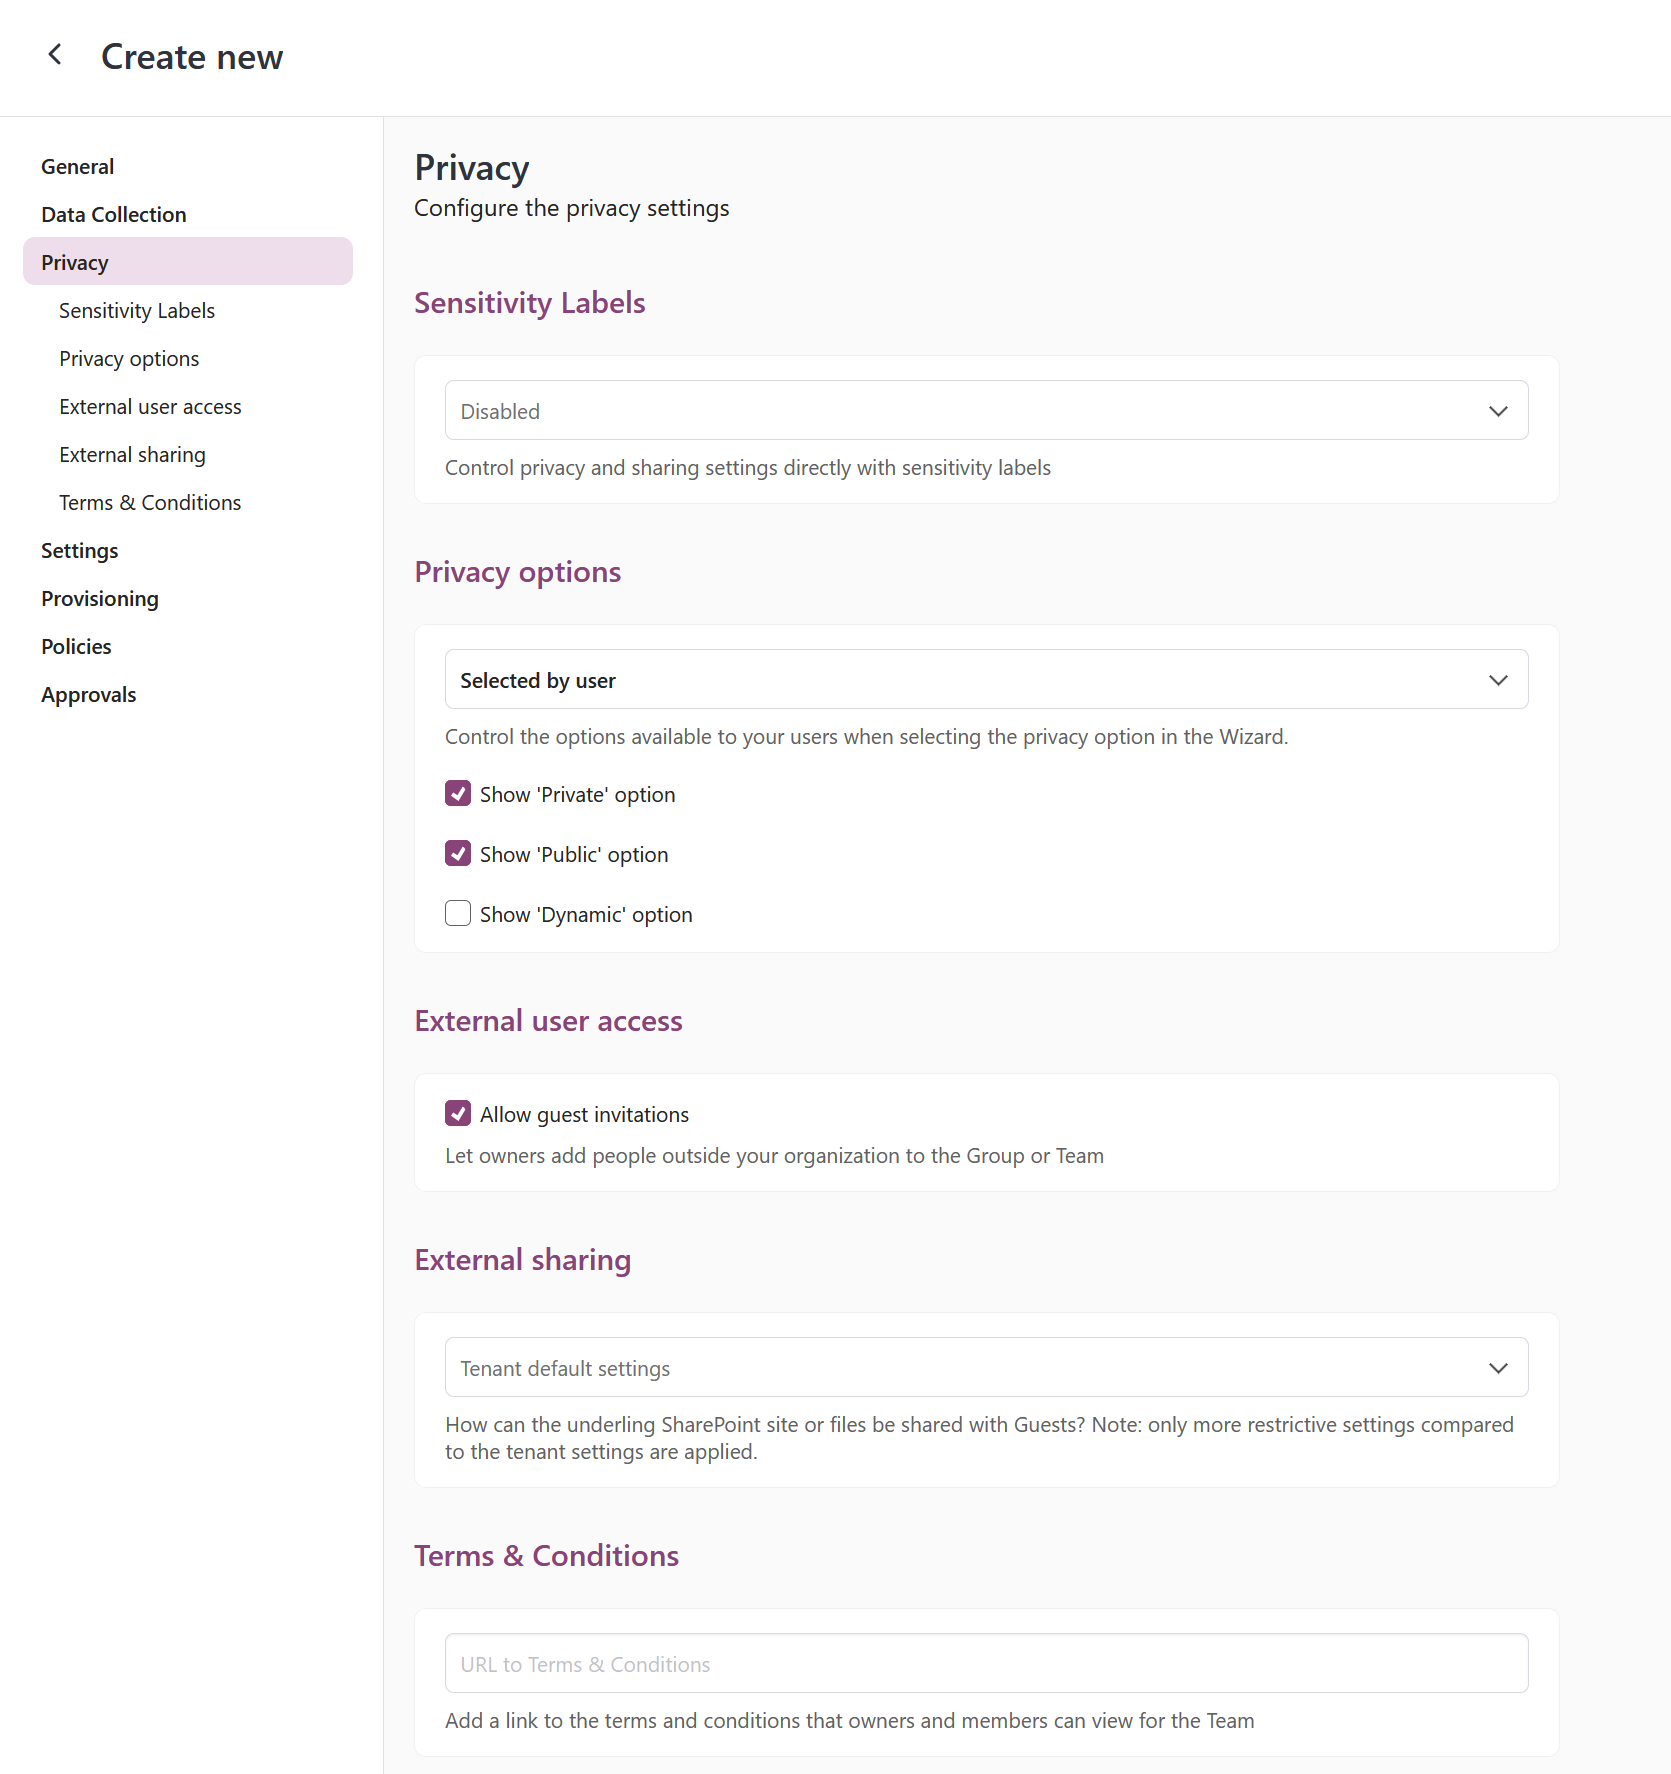Expand the Privacy options 'Selected by user' dropdown

985,679
